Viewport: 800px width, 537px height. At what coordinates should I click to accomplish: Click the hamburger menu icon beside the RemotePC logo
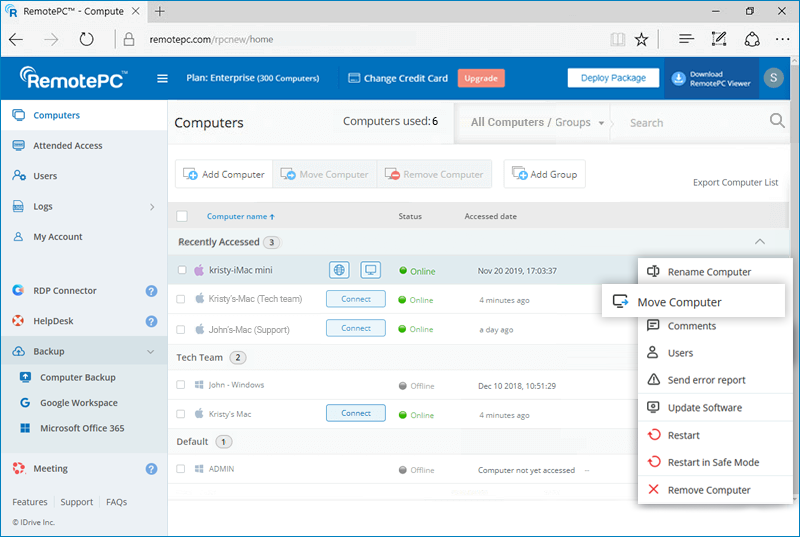tap(163, 79)
